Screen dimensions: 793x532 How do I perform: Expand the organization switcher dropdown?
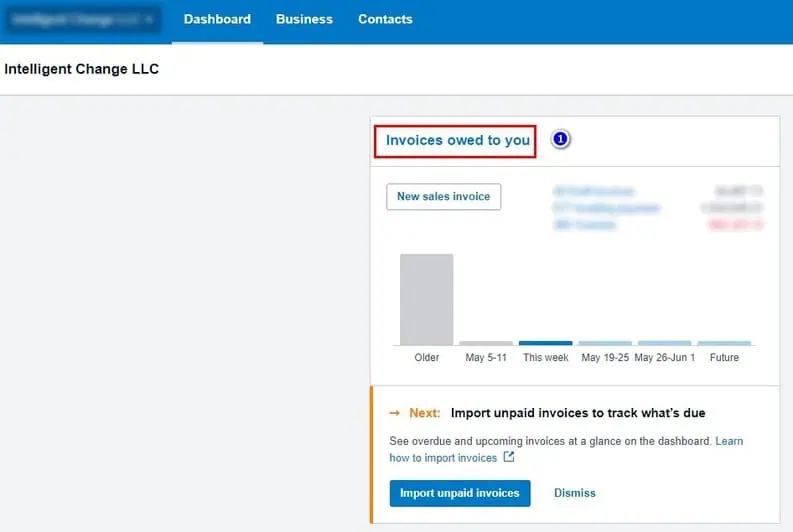tap(83, 20)
